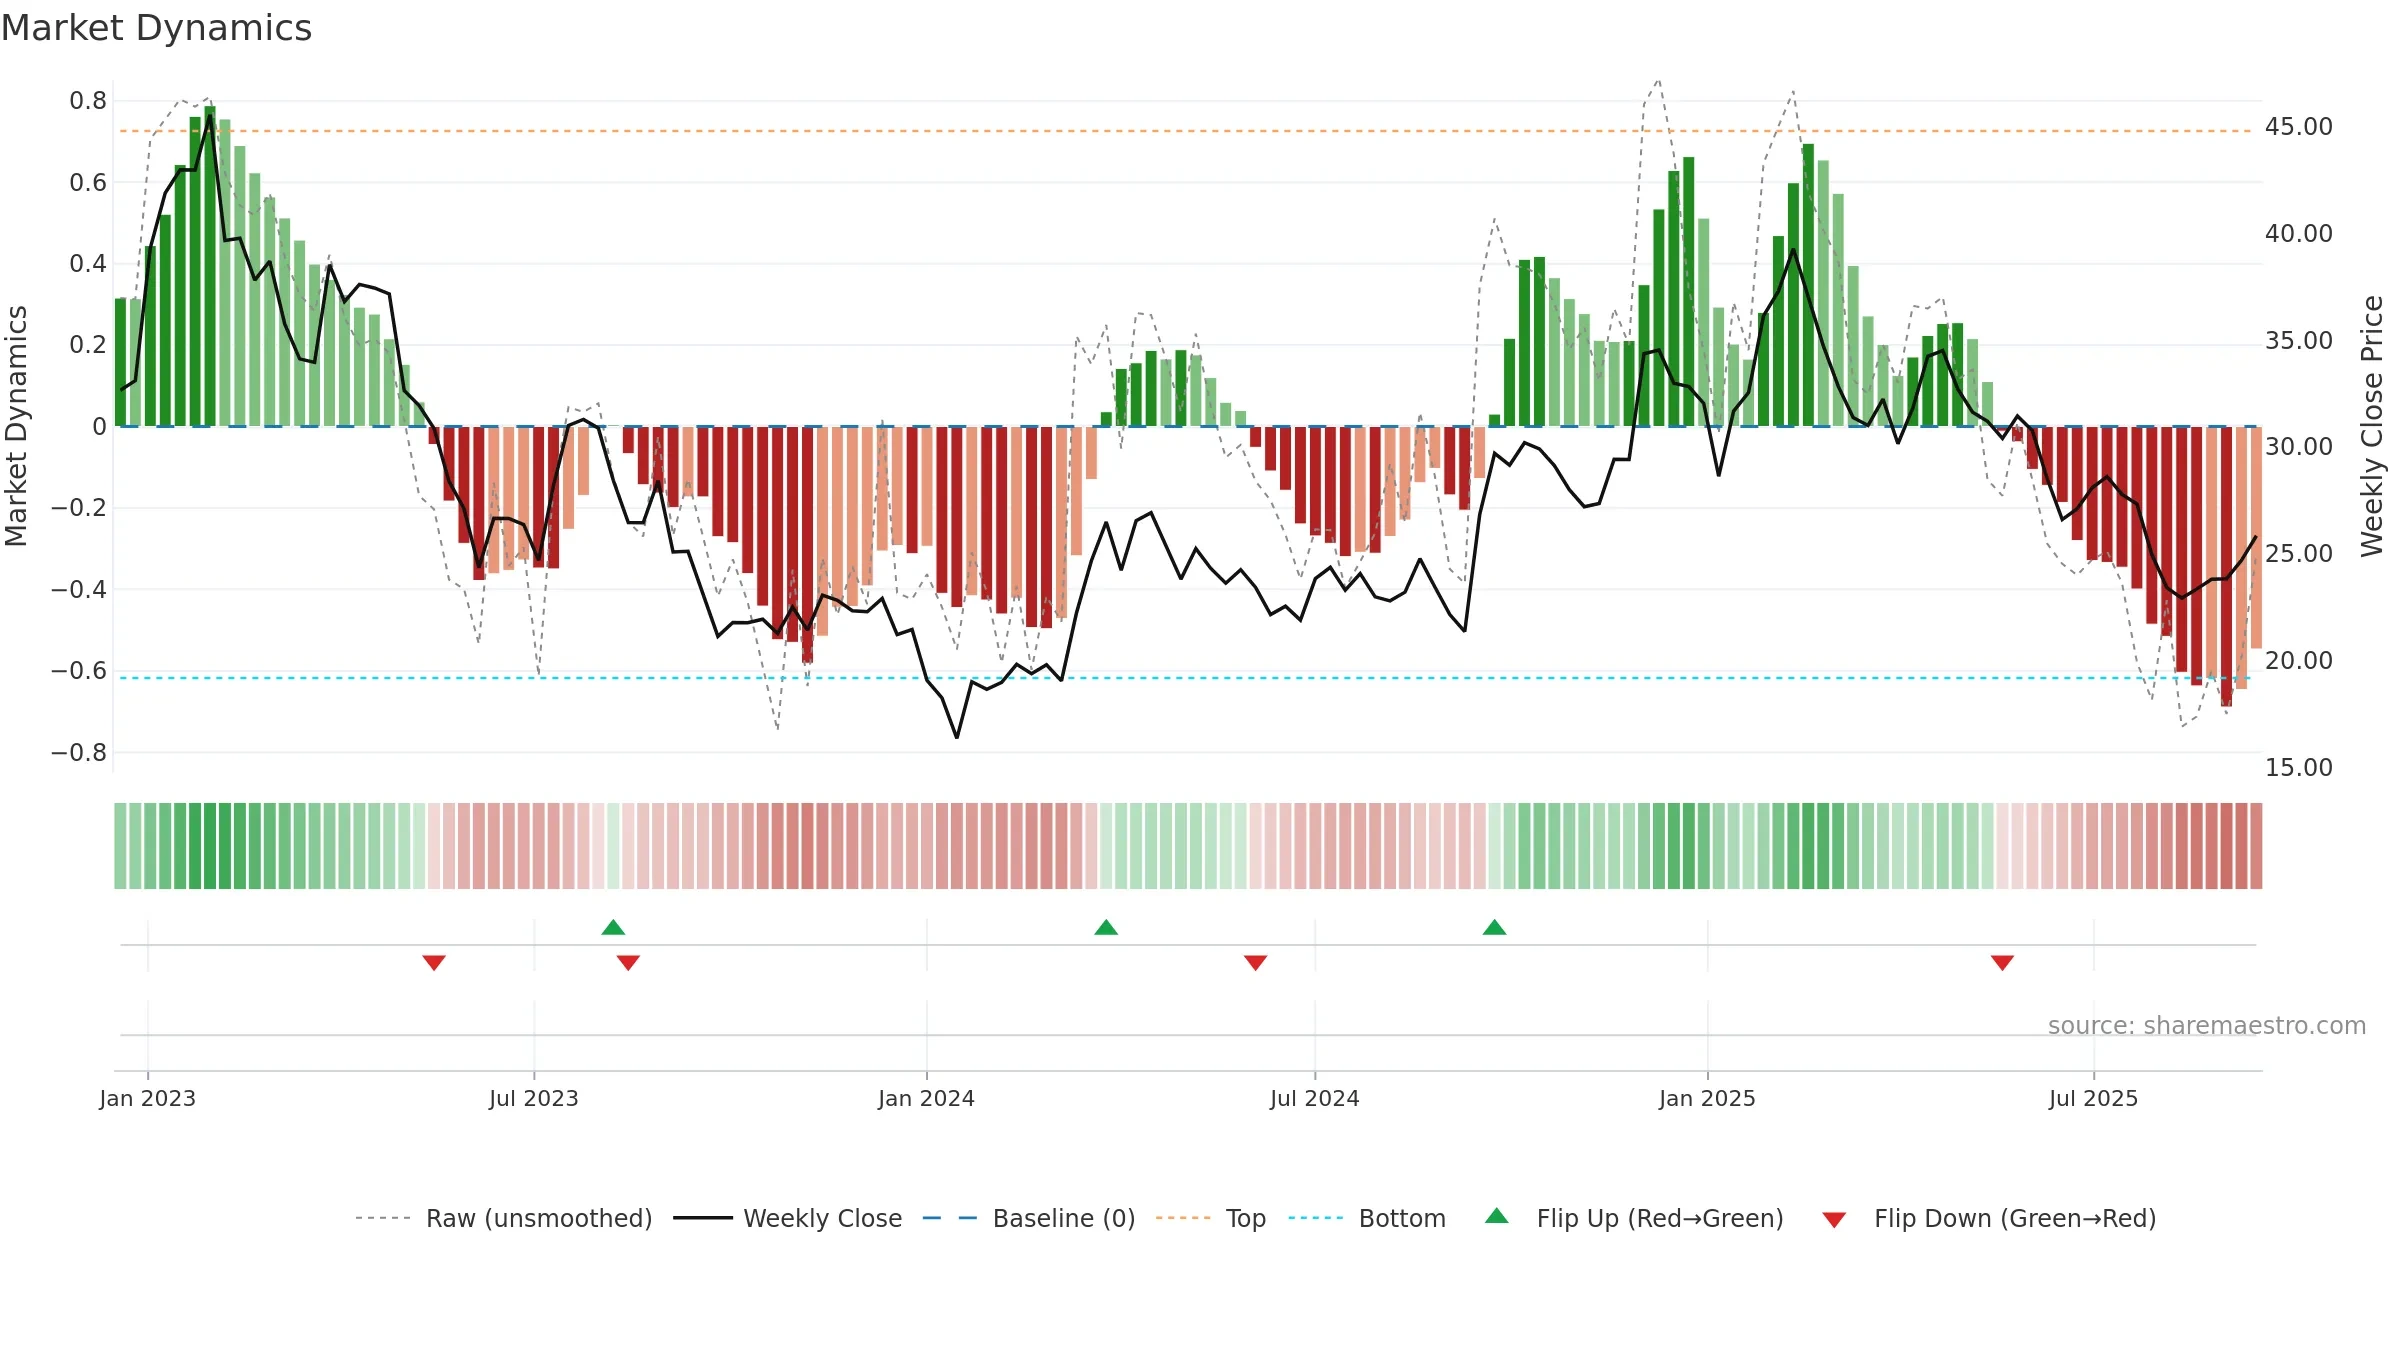Click the Flip Up (Red→Green) legend label

click(1660, 1218)
